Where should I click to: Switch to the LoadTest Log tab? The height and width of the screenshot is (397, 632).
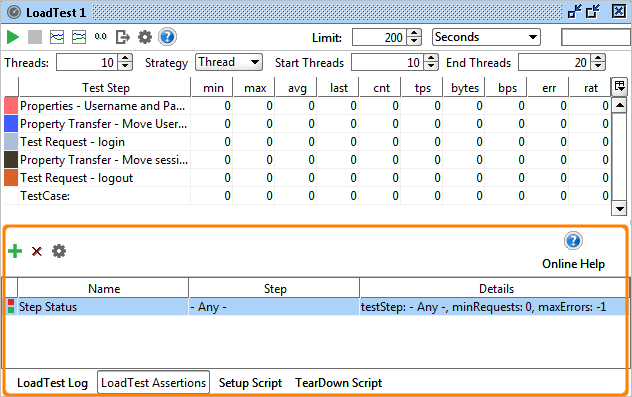click(52, 383)
